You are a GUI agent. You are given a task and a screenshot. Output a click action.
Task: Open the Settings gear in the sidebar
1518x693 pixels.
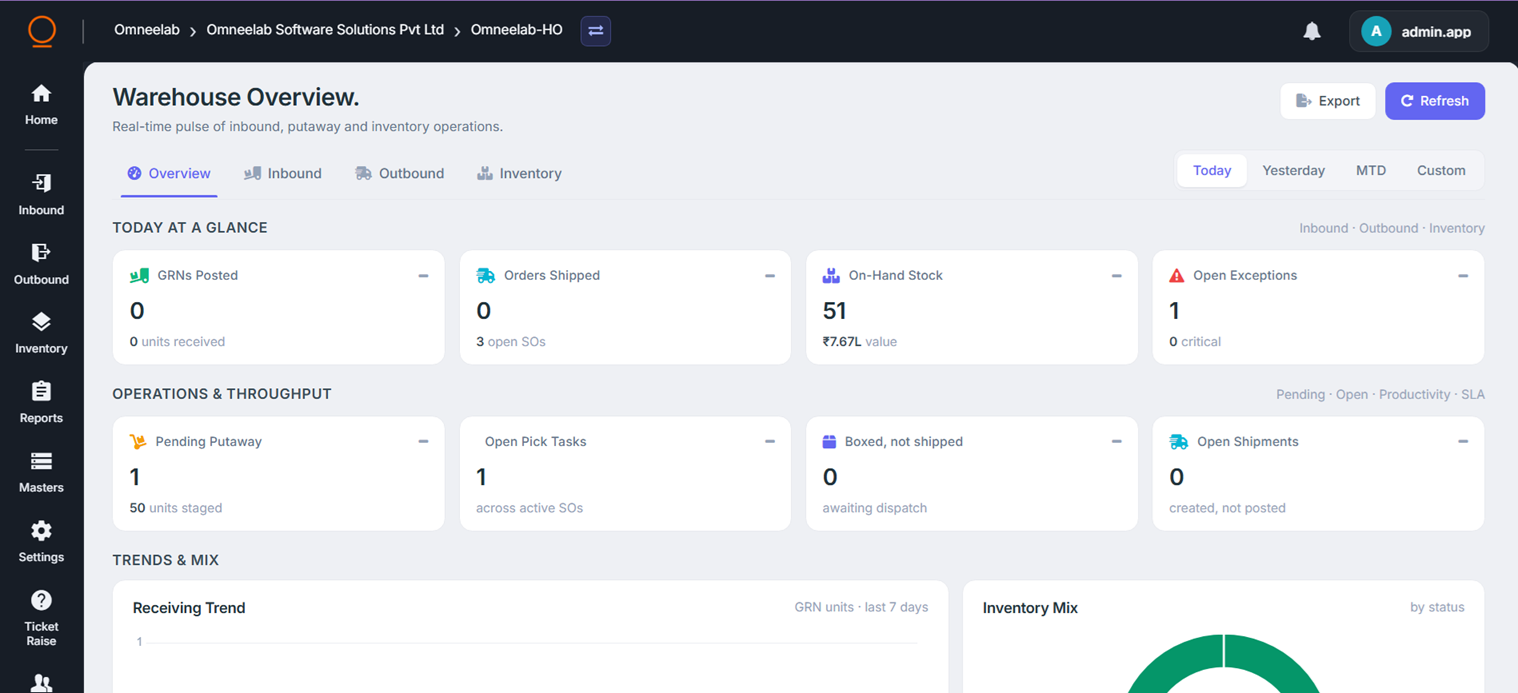(41, 541)
